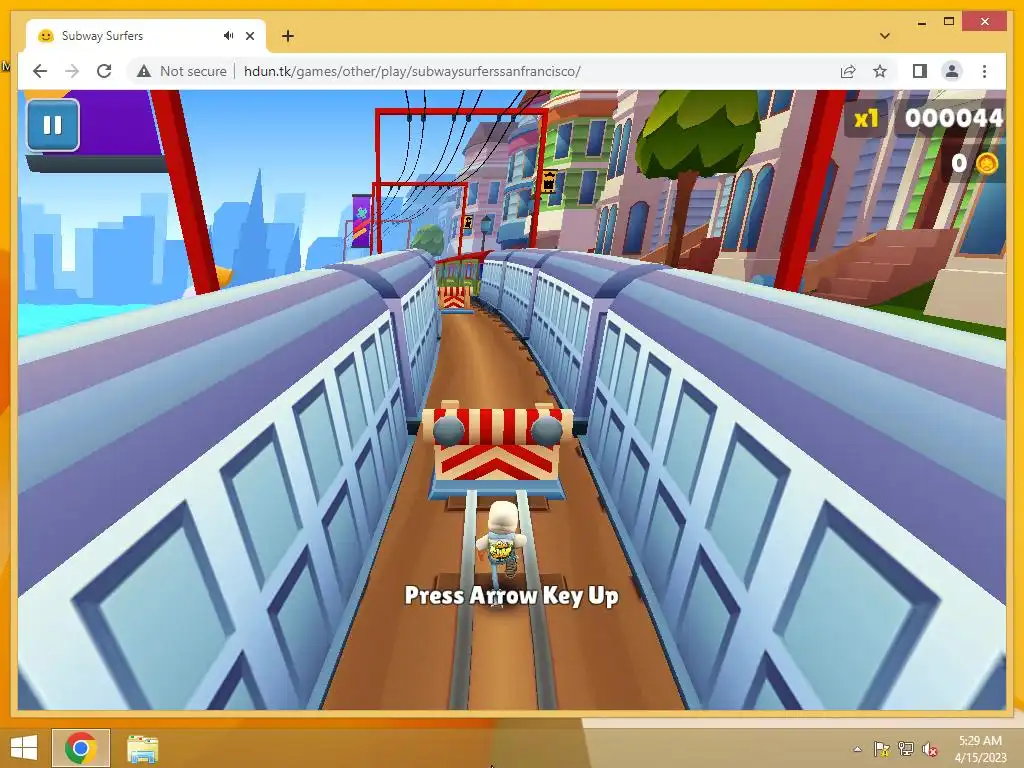
Task: Show hidden system tray icons
Action: (x=857, y=749)
